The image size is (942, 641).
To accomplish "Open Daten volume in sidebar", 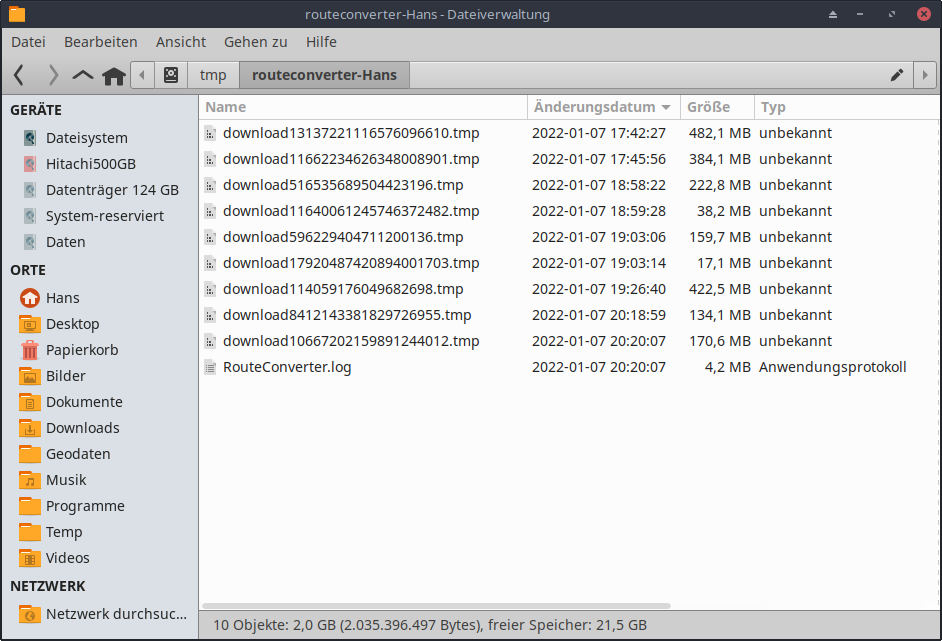I will click(65, 242).
